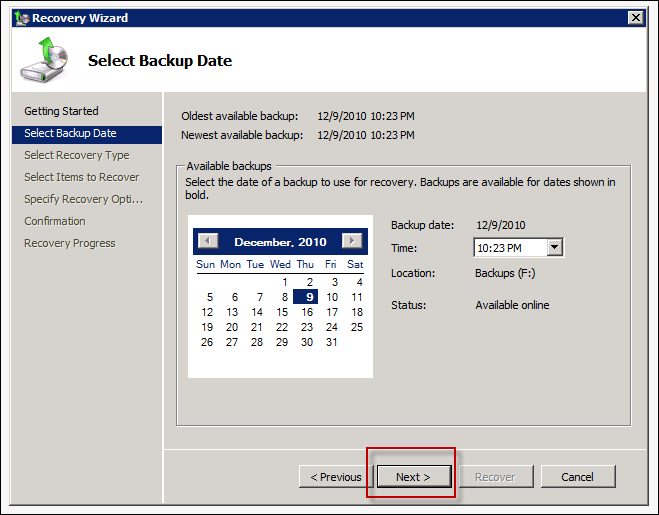Click the 10:23 PM time combo box

pos(518,248)
